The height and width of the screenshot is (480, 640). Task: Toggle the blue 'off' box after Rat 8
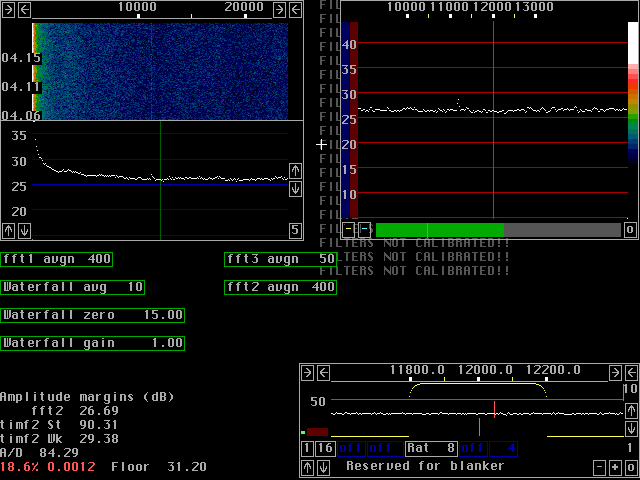(473, 449)
